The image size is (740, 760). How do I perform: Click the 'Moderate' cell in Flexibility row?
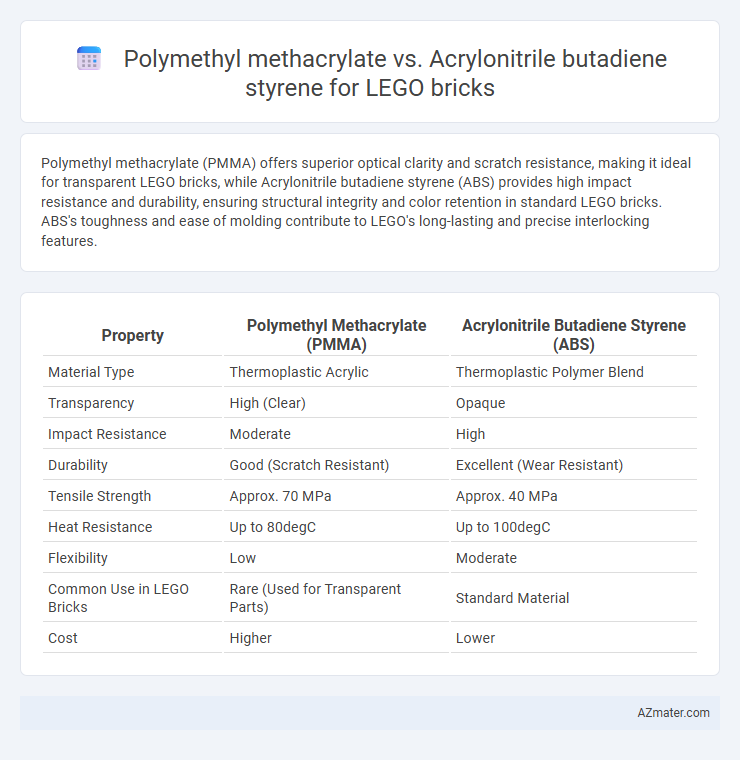pyautogui.click(x=486, y=558)
